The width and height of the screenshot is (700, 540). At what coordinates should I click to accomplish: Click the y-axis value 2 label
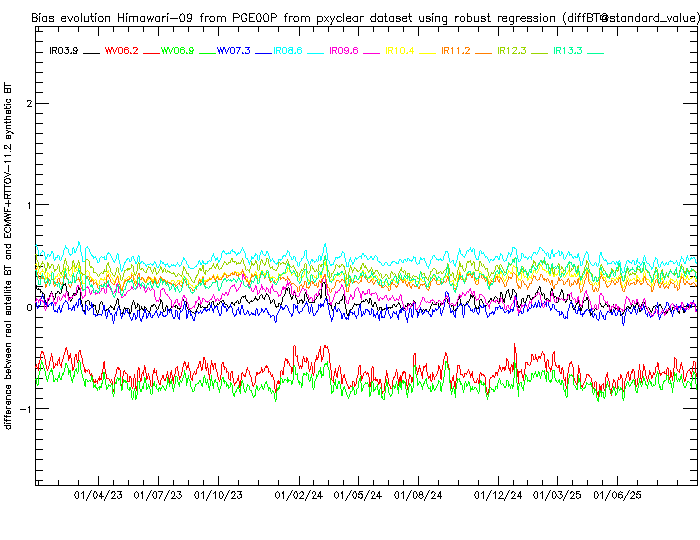(x=30, y=104)
